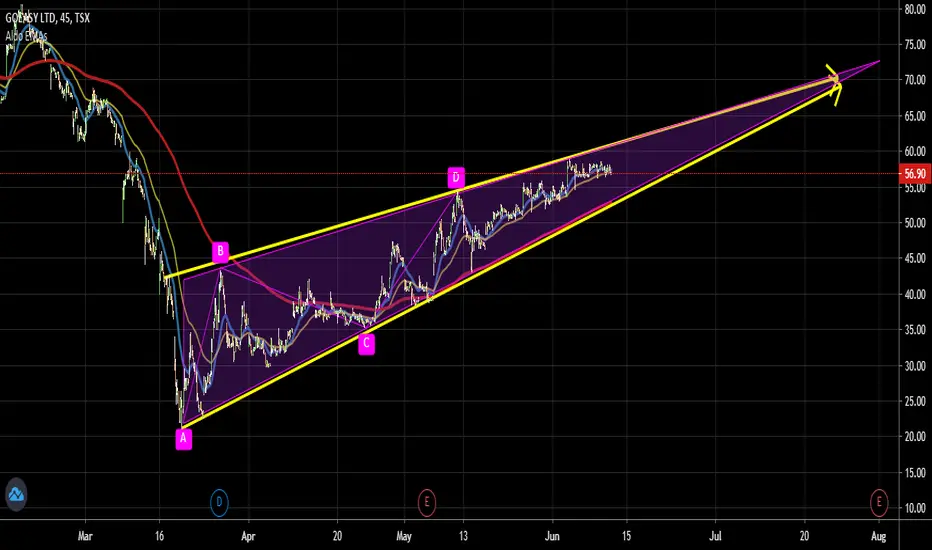Open the earnings E marker near May
Screen dimensions: 932x550
tap(426, 502)
